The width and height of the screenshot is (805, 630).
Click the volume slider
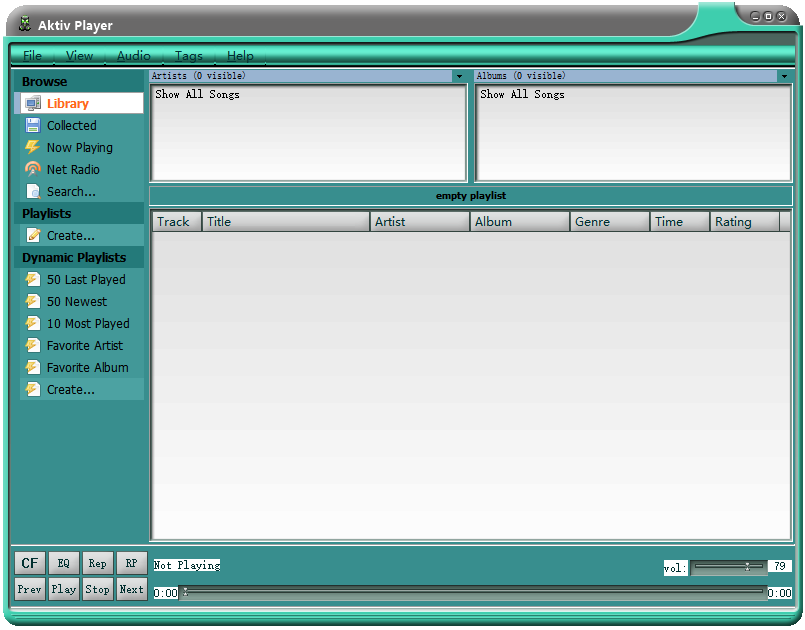click(729, 567)
